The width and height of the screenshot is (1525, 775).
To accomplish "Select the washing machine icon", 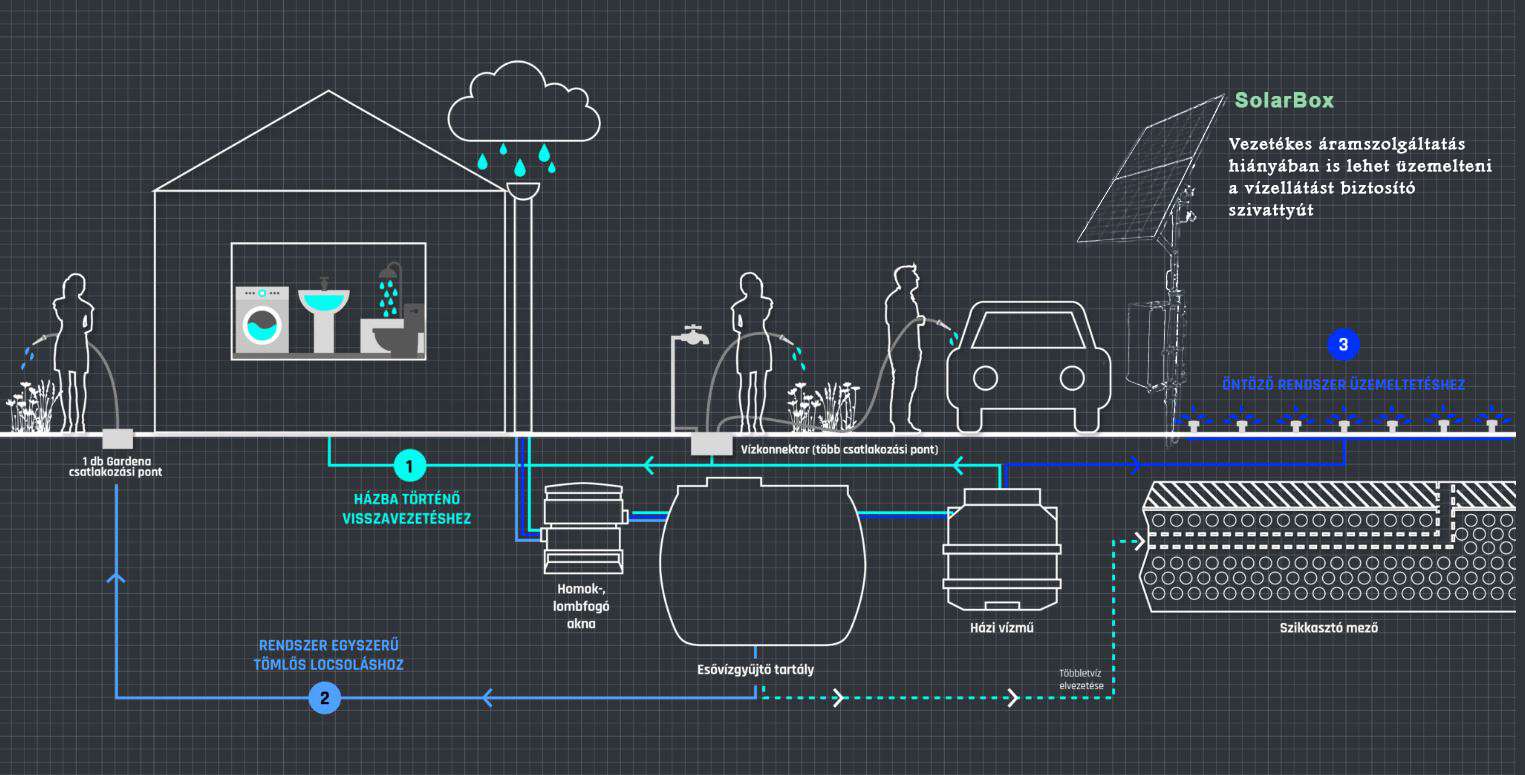I will click(x=261, y=321).
